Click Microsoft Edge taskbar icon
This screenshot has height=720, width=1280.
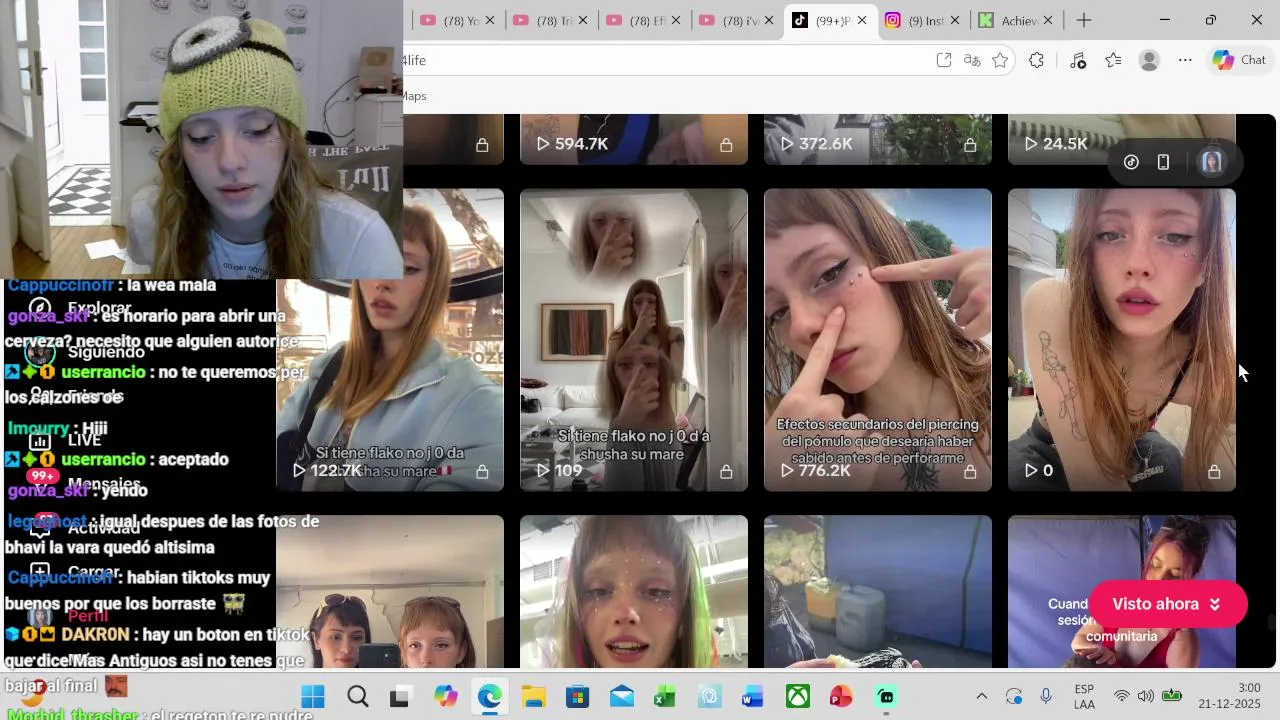pos(489,696)
